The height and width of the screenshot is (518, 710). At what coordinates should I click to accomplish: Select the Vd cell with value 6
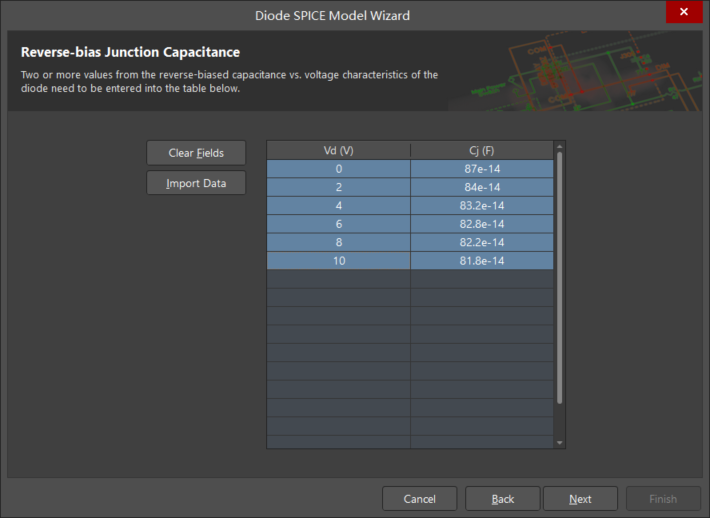(338, 224)
